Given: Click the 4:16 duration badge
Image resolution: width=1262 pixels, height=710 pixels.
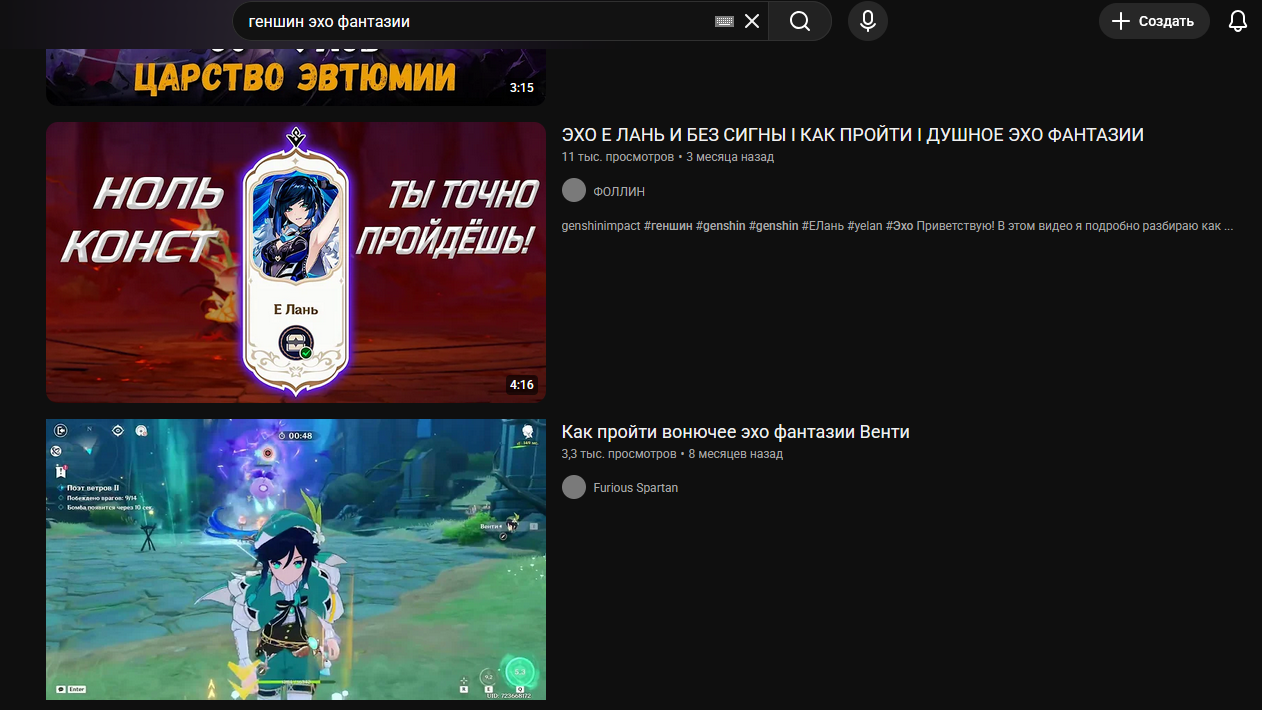Looking at the screenshot, I should pos(522,385).
